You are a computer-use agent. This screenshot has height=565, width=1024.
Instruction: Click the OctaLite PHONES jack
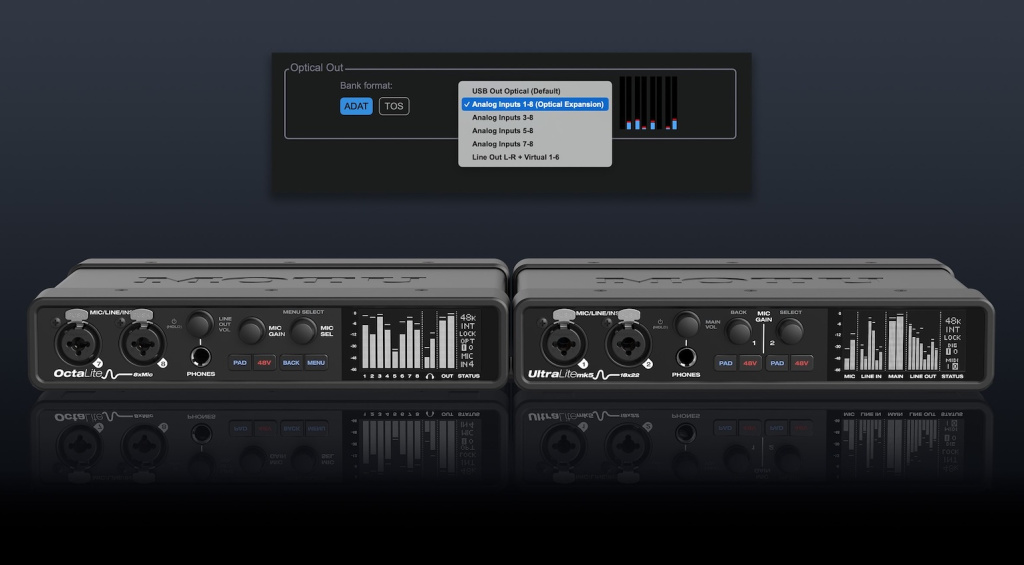click(200, 357)
